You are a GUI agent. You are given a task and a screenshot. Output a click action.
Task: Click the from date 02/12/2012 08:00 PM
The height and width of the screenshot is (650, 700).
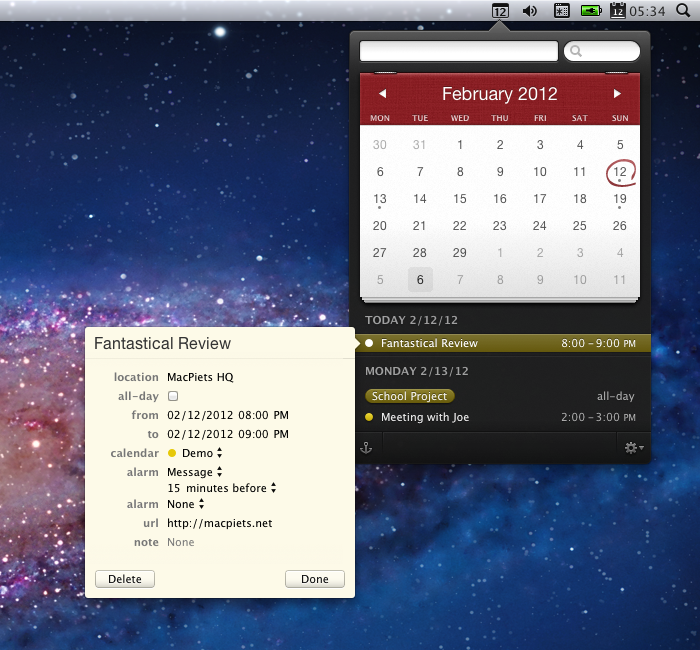[228, 415]
